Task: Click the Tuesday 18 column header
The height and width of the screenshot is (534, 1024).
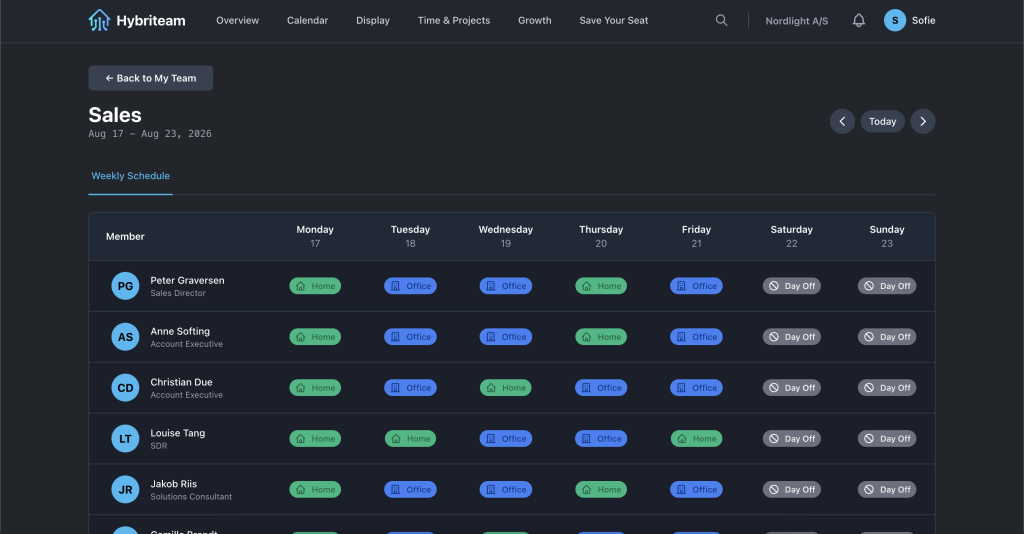Action: (x=410, y=236)
